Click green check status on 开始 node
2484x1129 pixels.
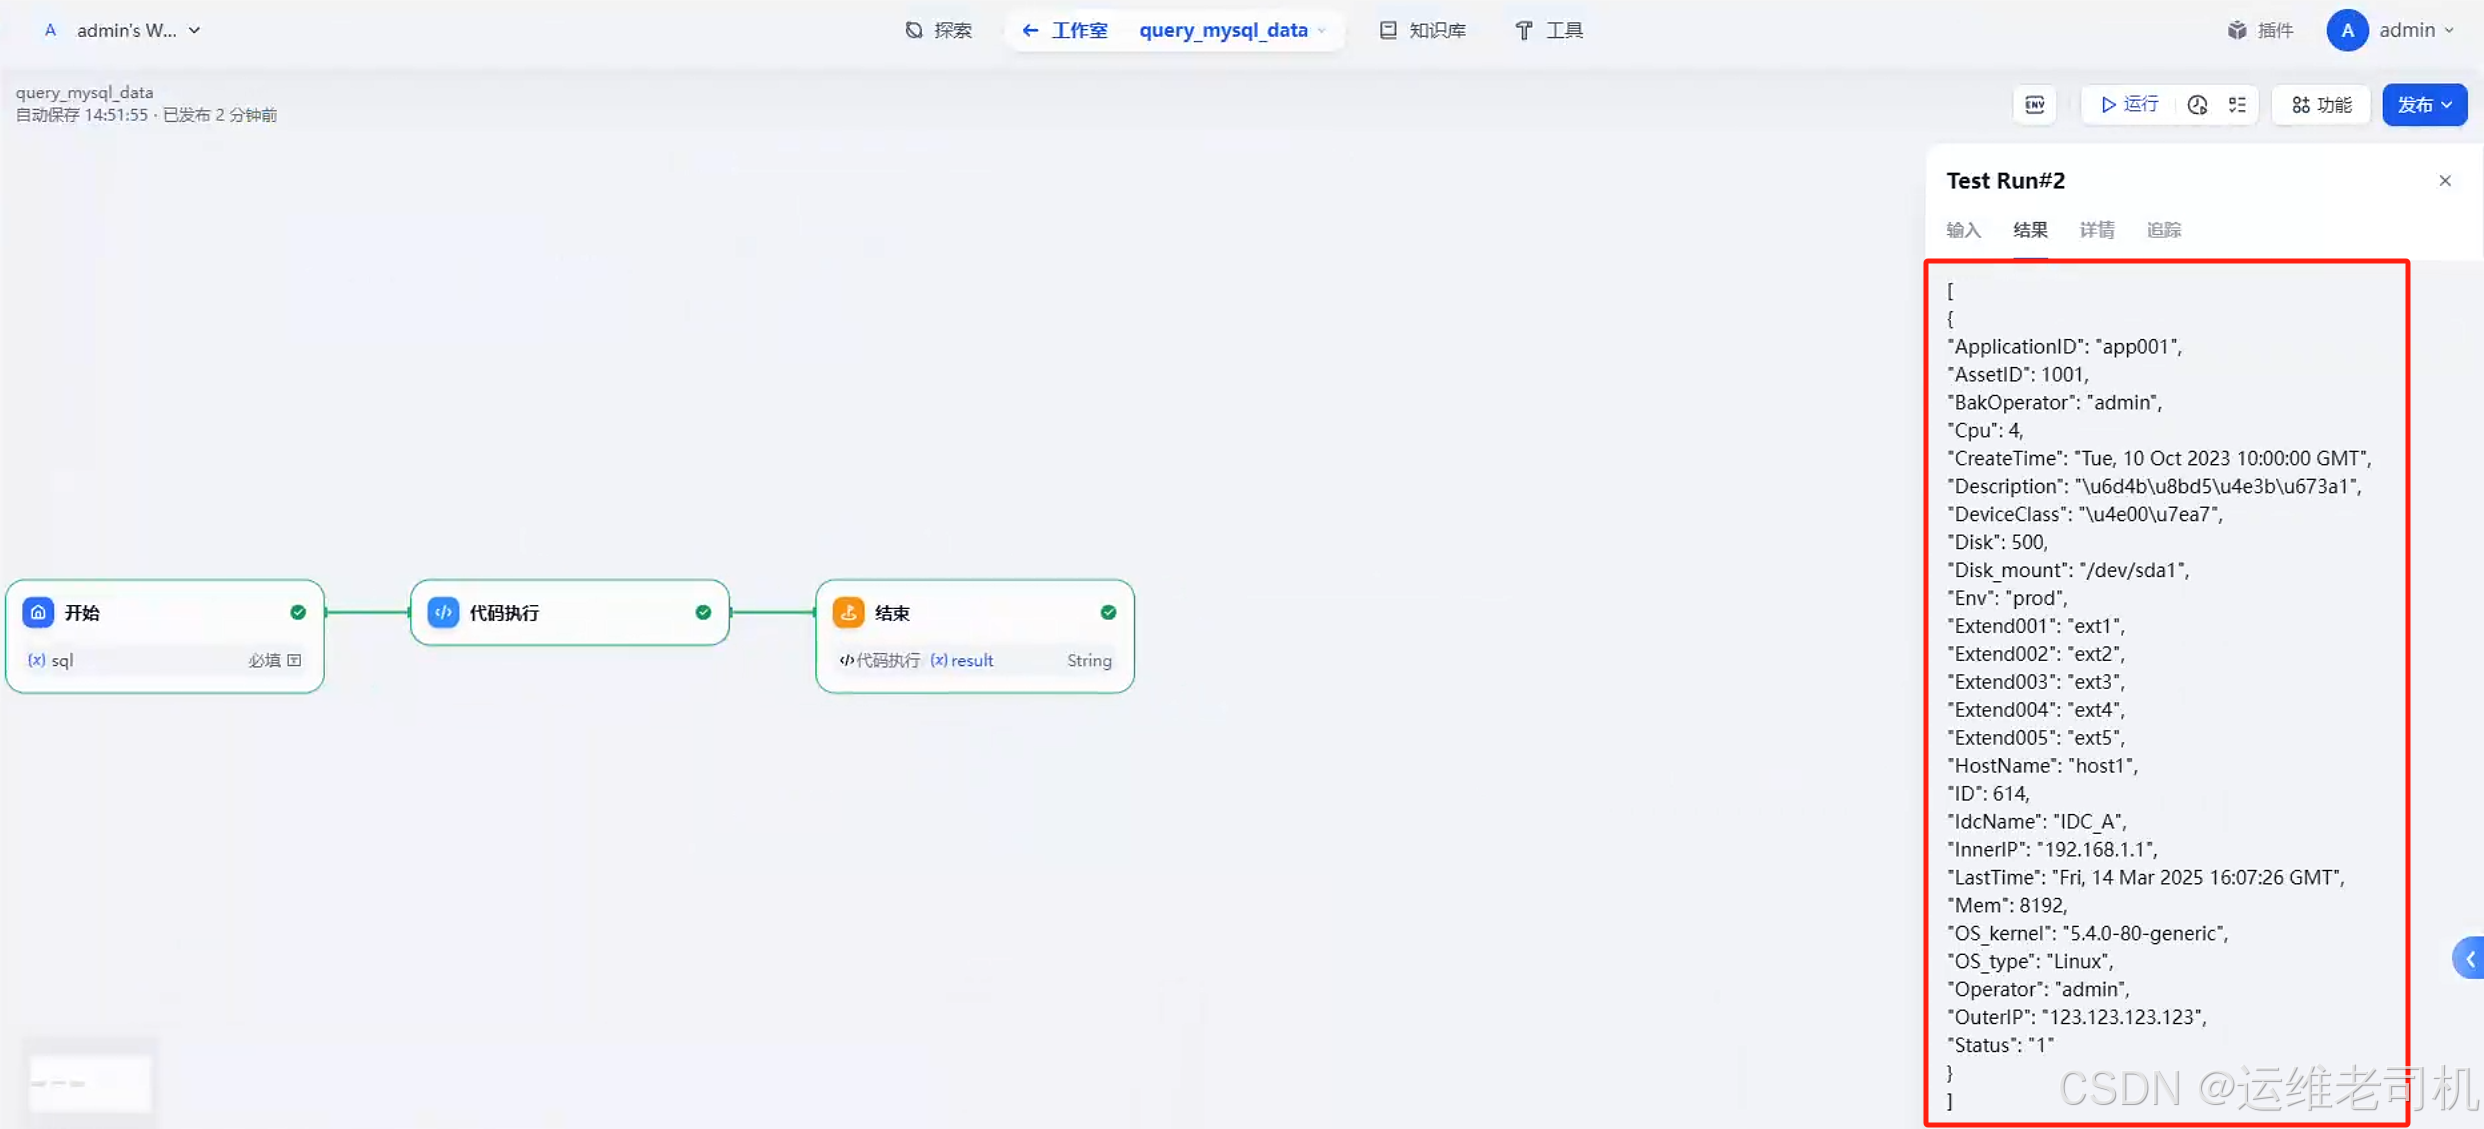[298, 612]
